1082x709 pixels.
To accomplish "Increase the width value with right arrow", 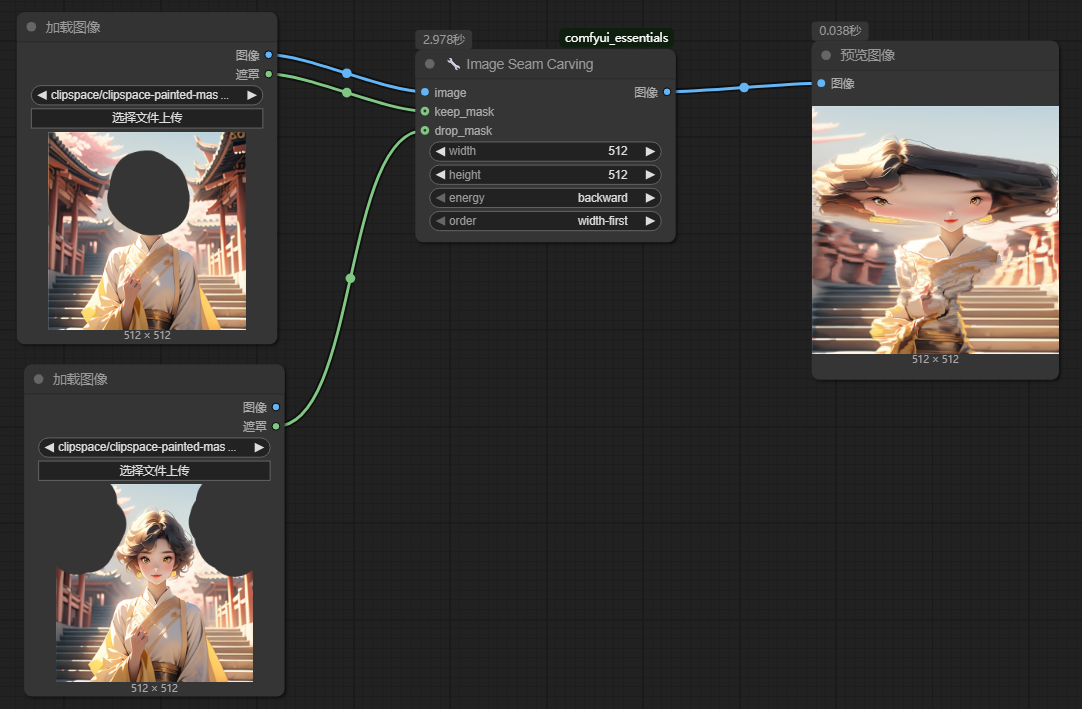I will 650,151.
